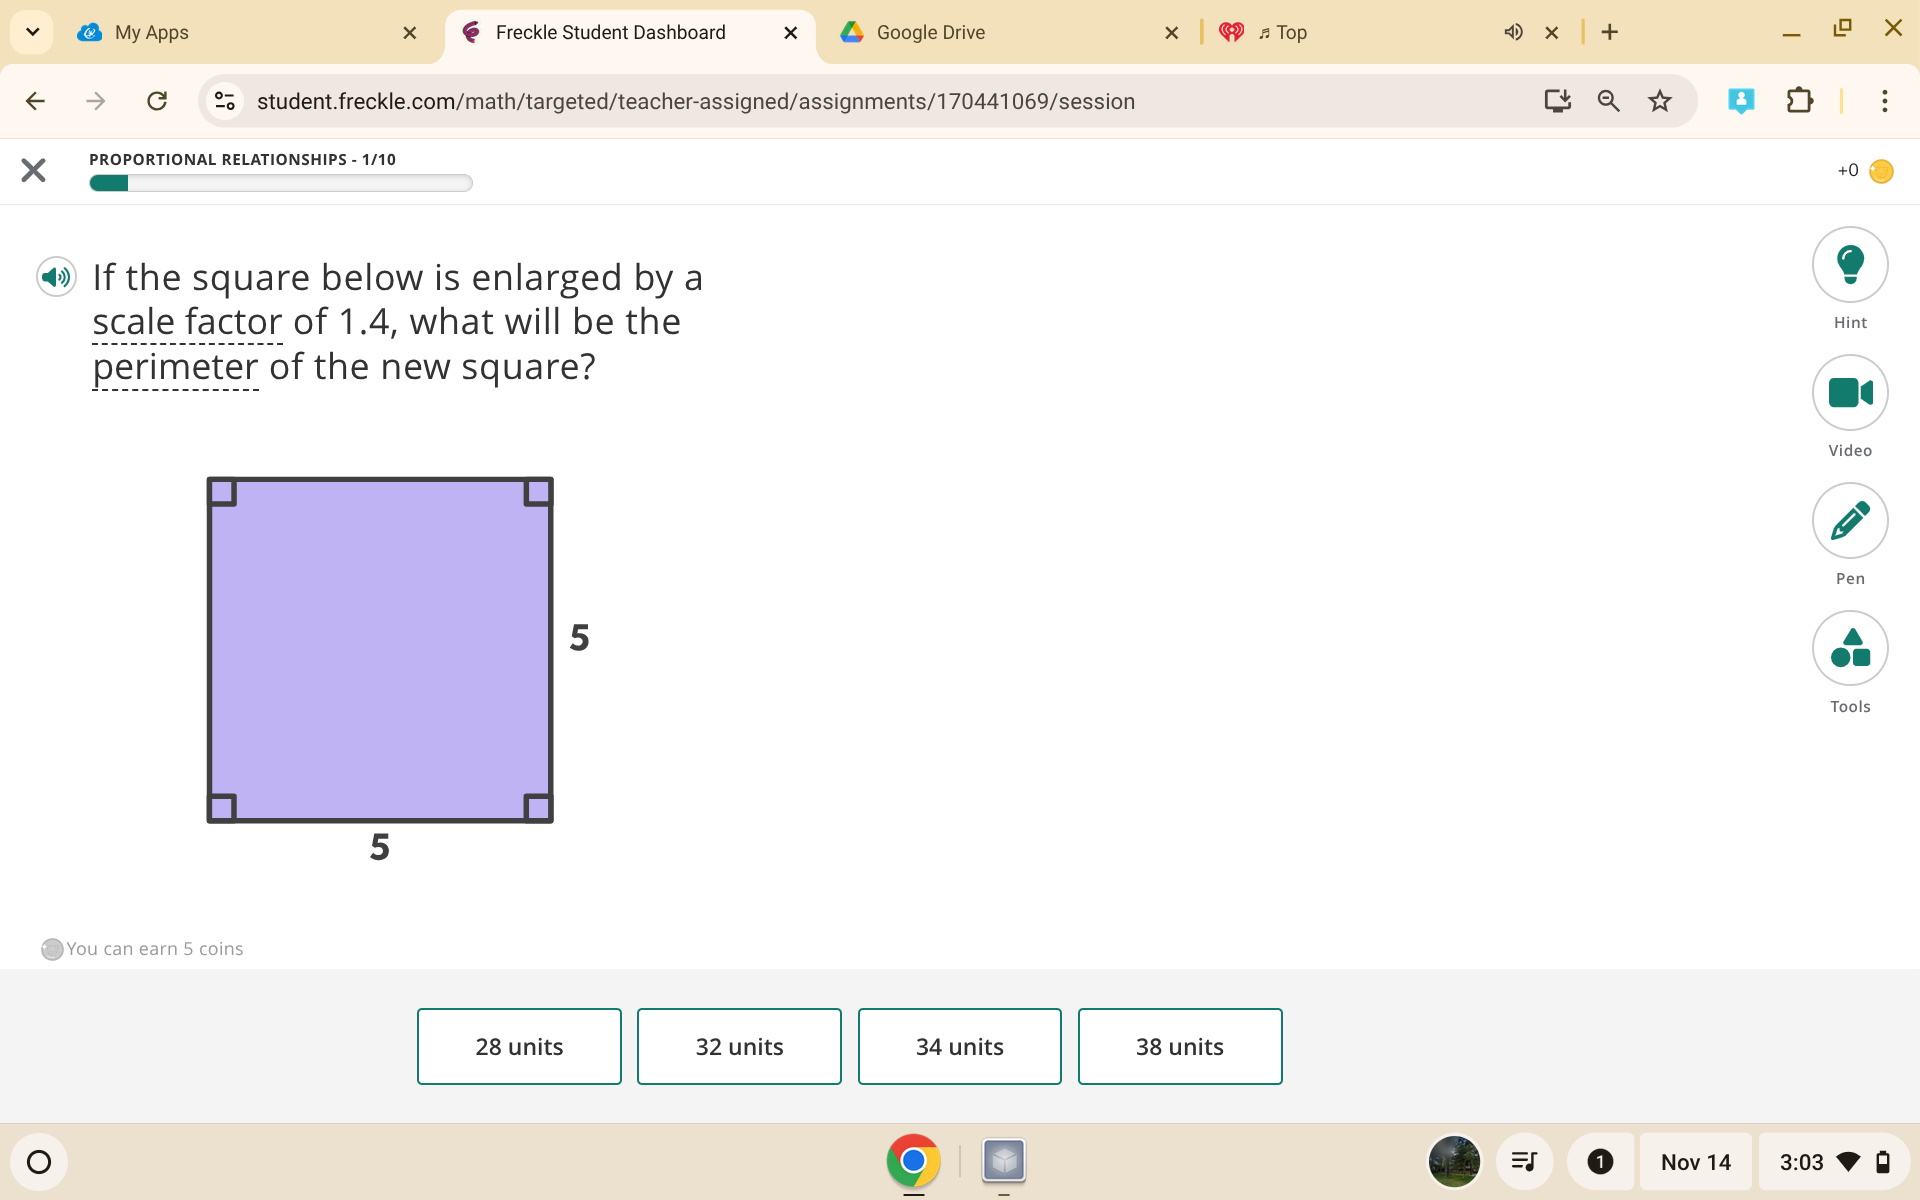Exit the assignment with the X button

coord(33,169)
